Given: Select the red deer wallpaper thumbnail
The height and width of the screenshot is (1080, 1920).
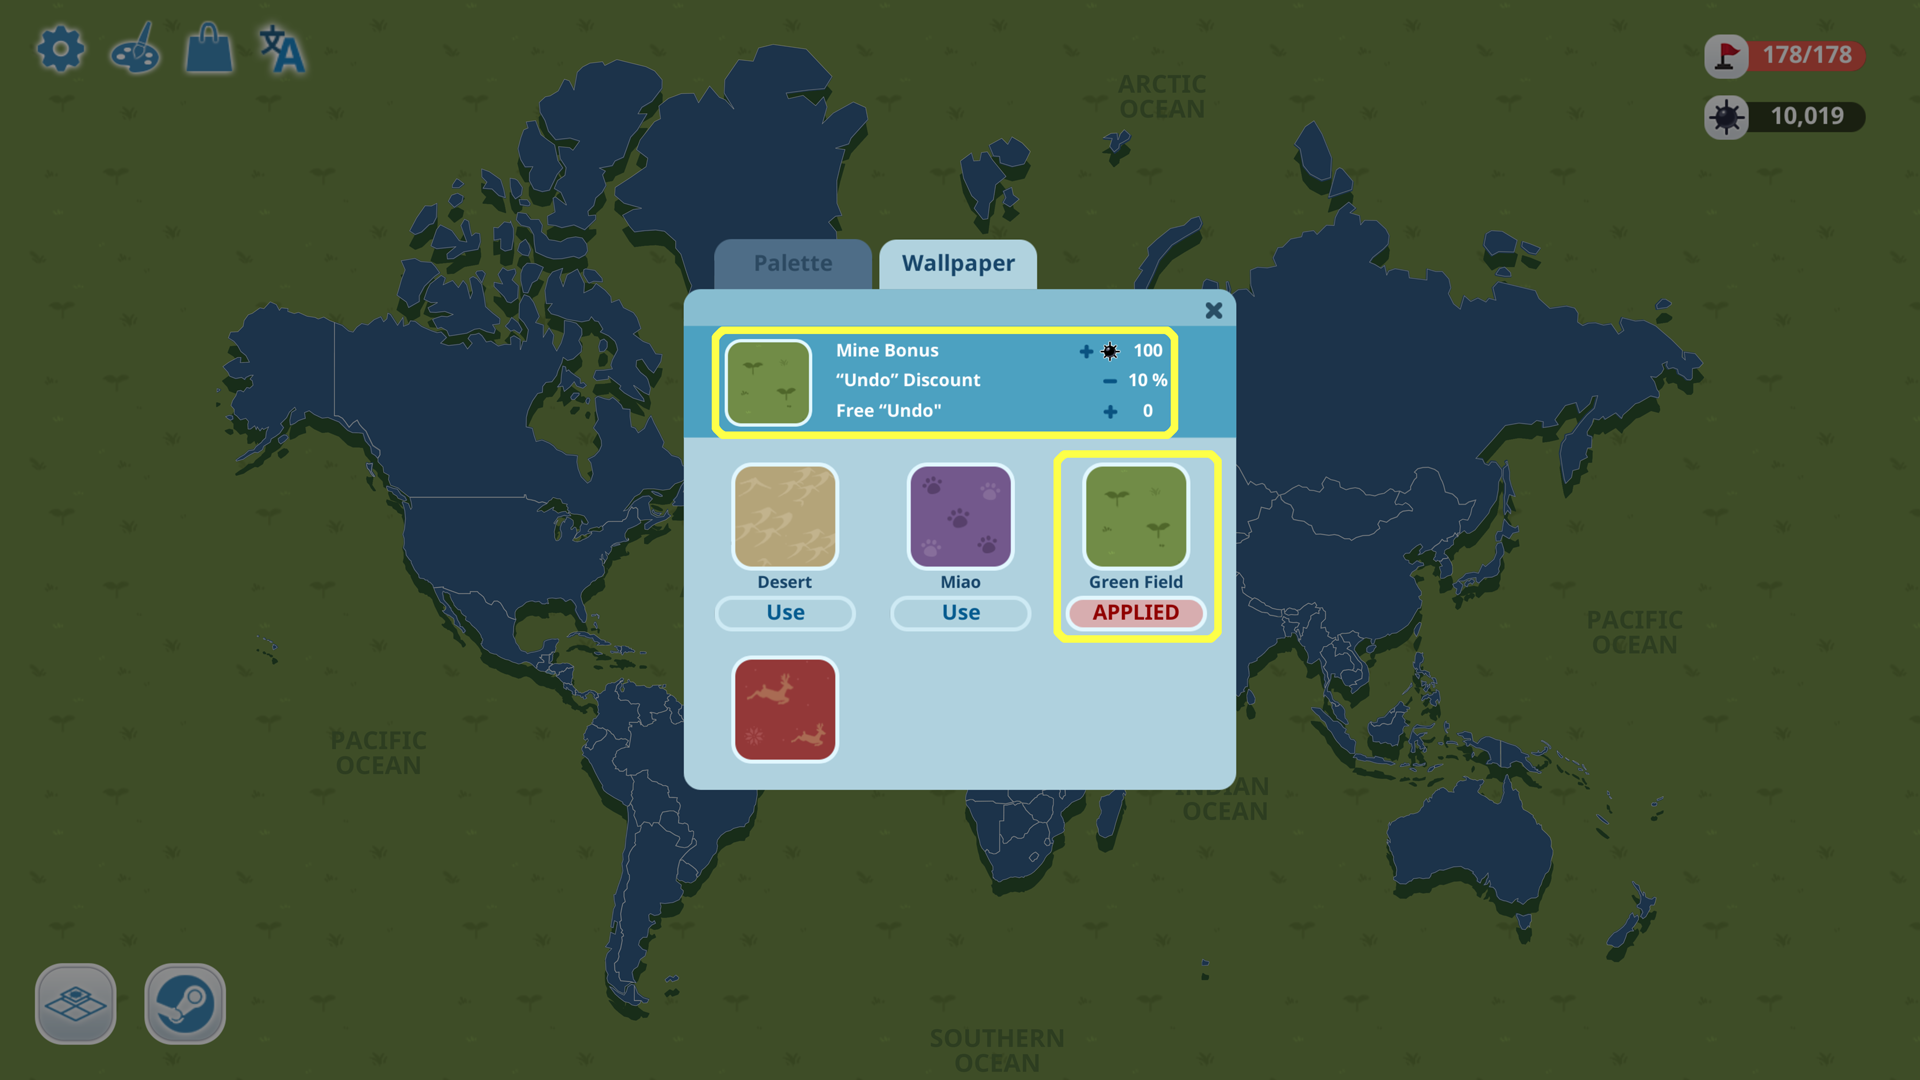Looking at the screenshot, I should coord(785,709).
